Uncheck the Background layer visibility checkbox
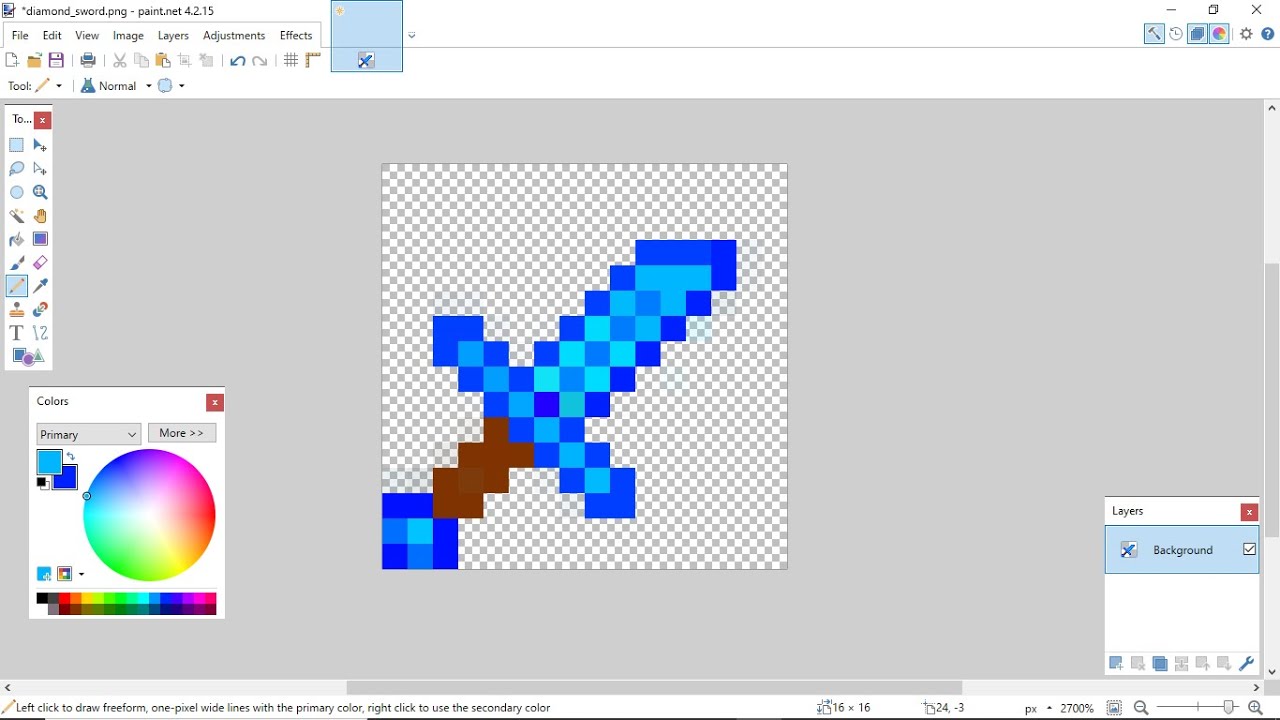 [1250, 550]
